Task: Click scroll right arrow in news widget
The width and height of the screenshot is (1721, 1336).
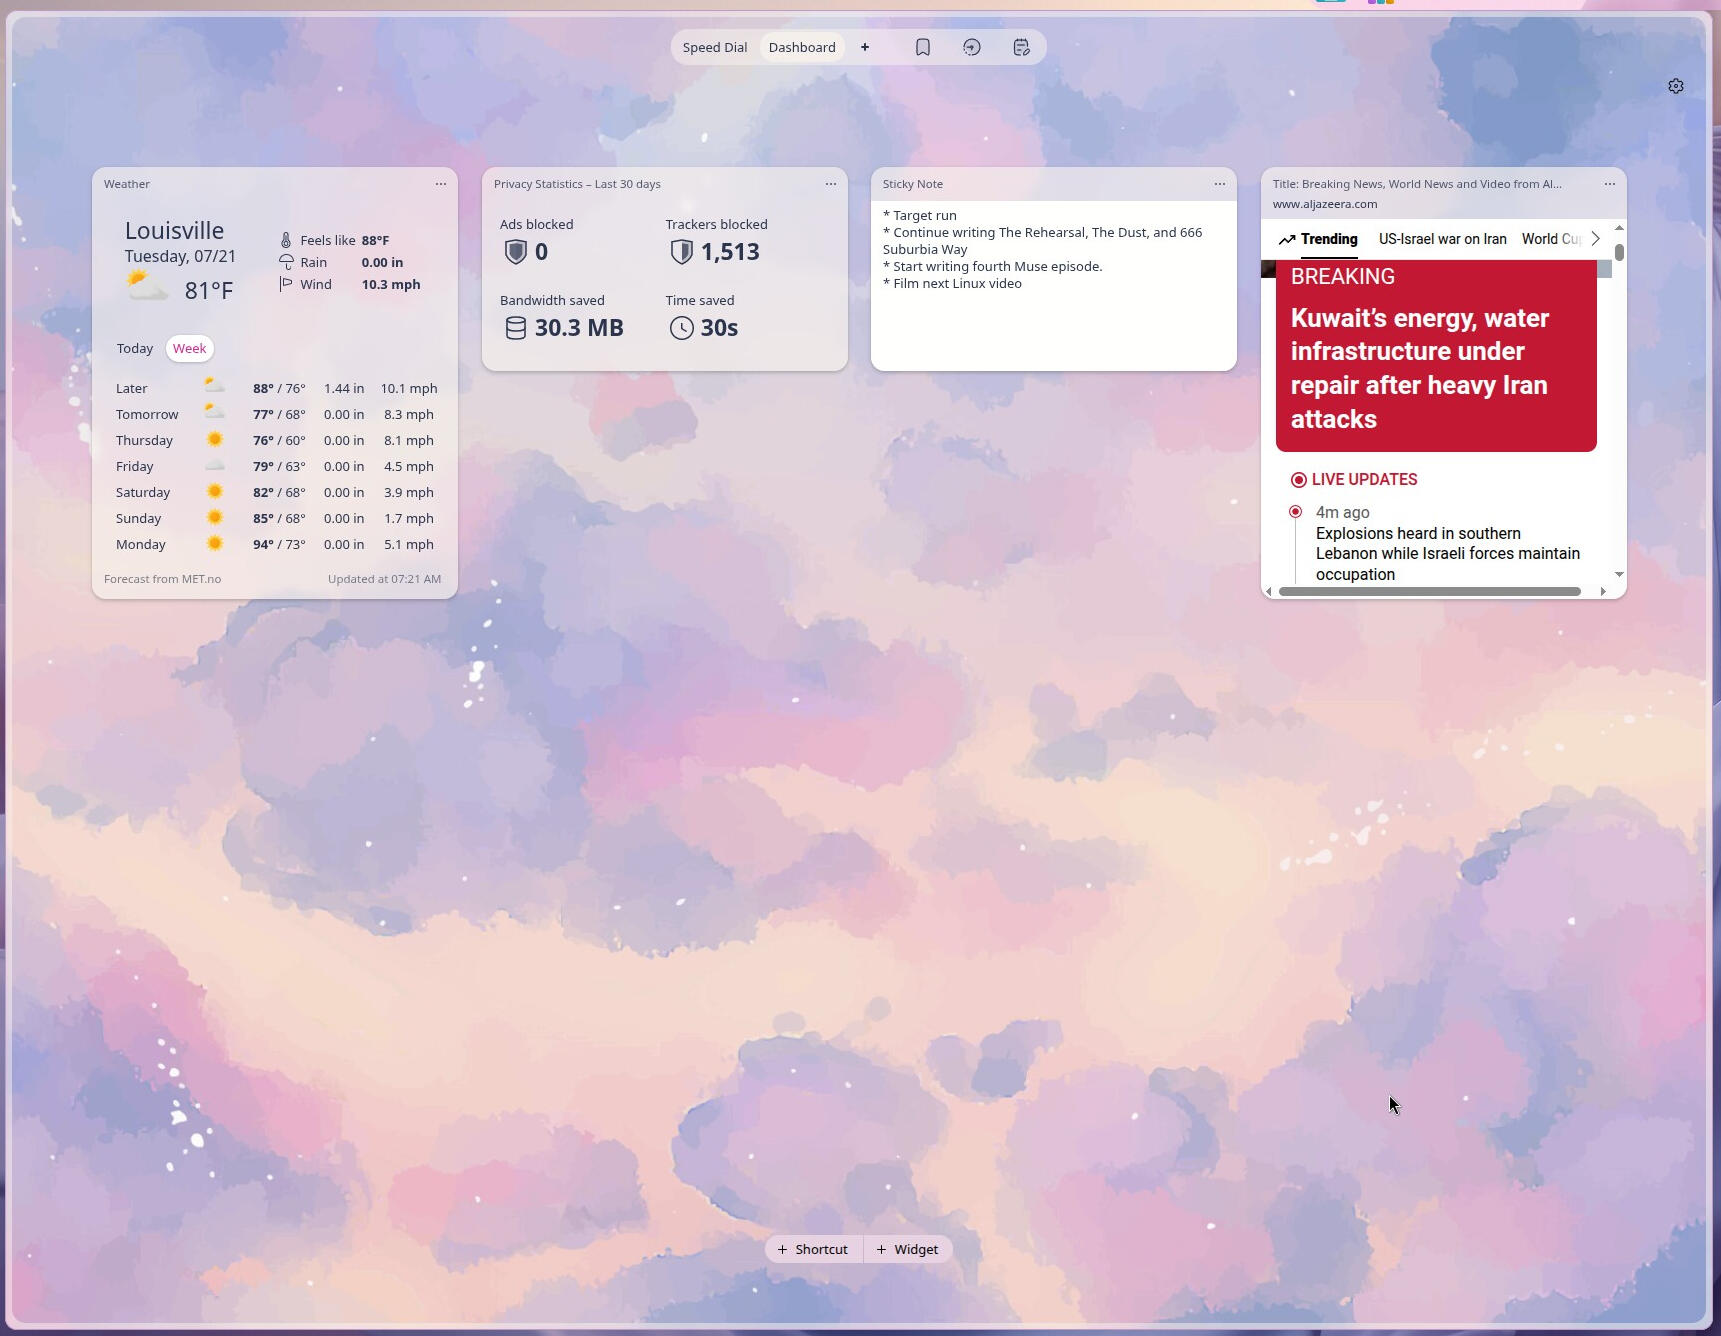Action: click(1603, 592)
